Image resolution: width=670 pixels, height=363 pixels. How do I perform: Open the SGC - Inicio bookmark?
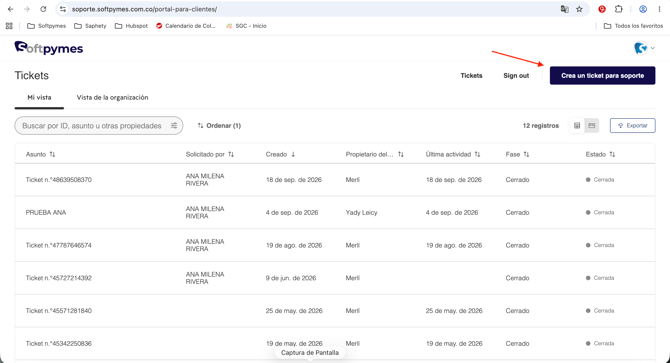(246, 26)
